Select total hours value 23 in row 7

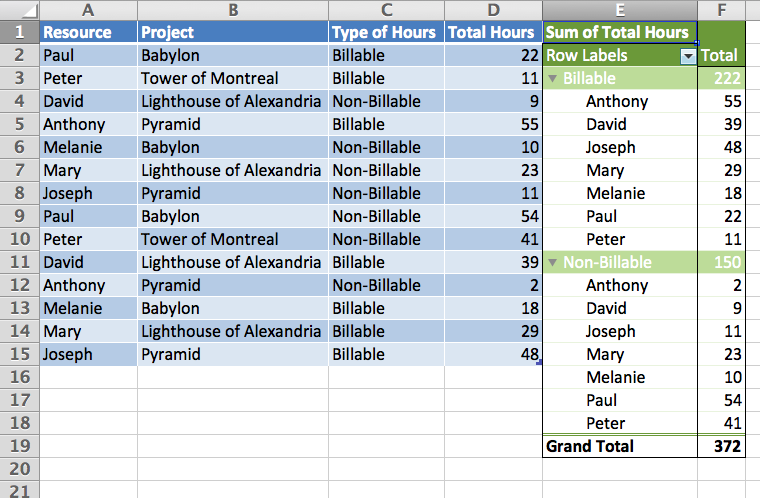pos(493,170)
